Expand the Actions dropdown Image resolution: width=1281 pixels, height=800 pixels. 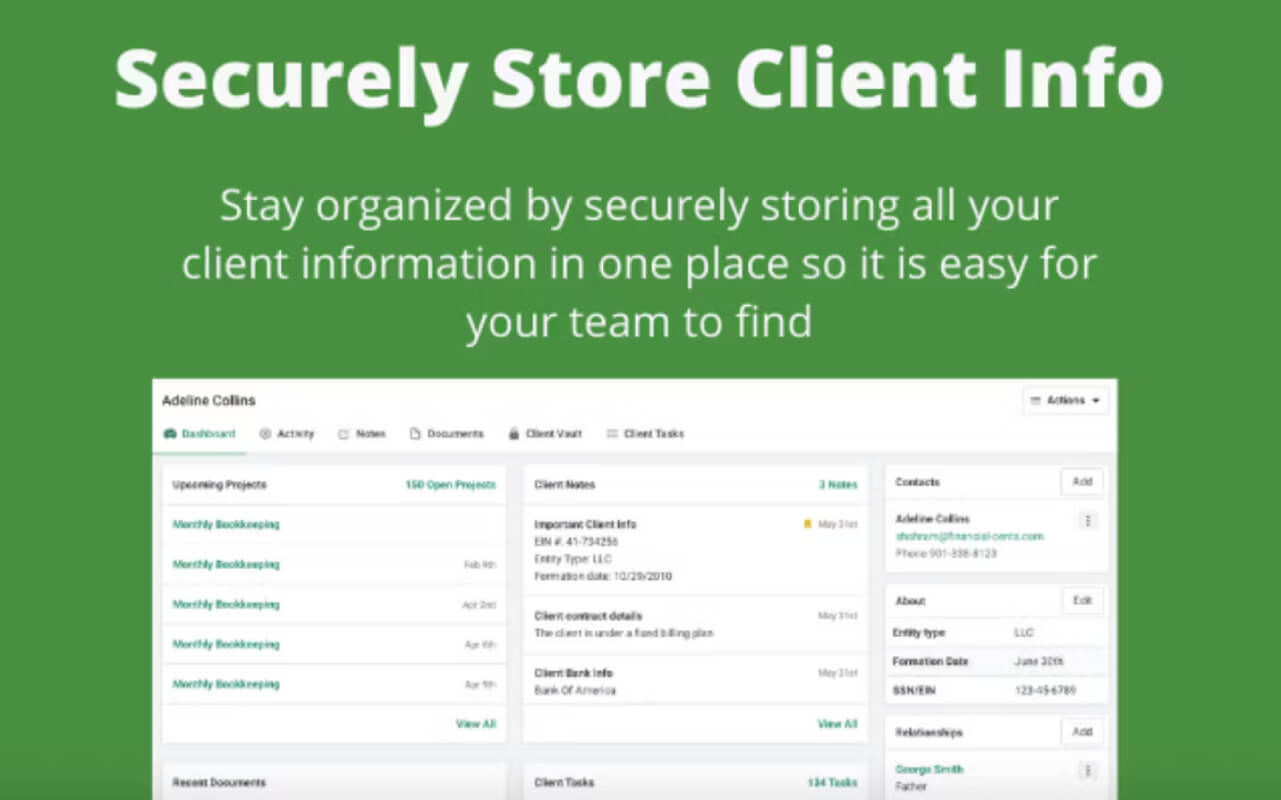[x=1065, y=400]
